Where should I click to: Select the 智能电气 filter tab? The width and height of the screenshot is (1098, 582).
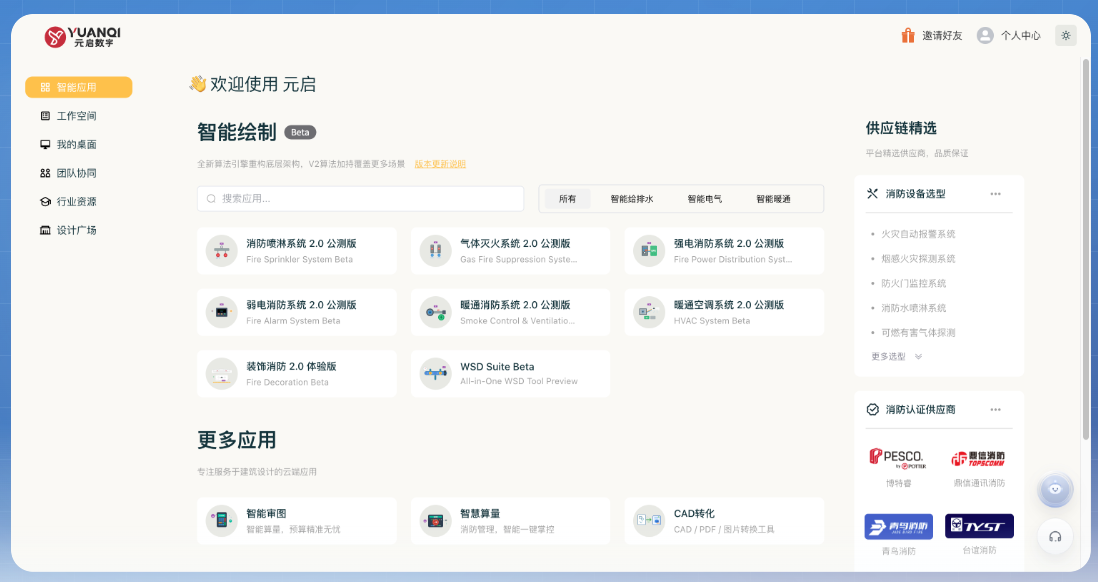tap(704, 199)
